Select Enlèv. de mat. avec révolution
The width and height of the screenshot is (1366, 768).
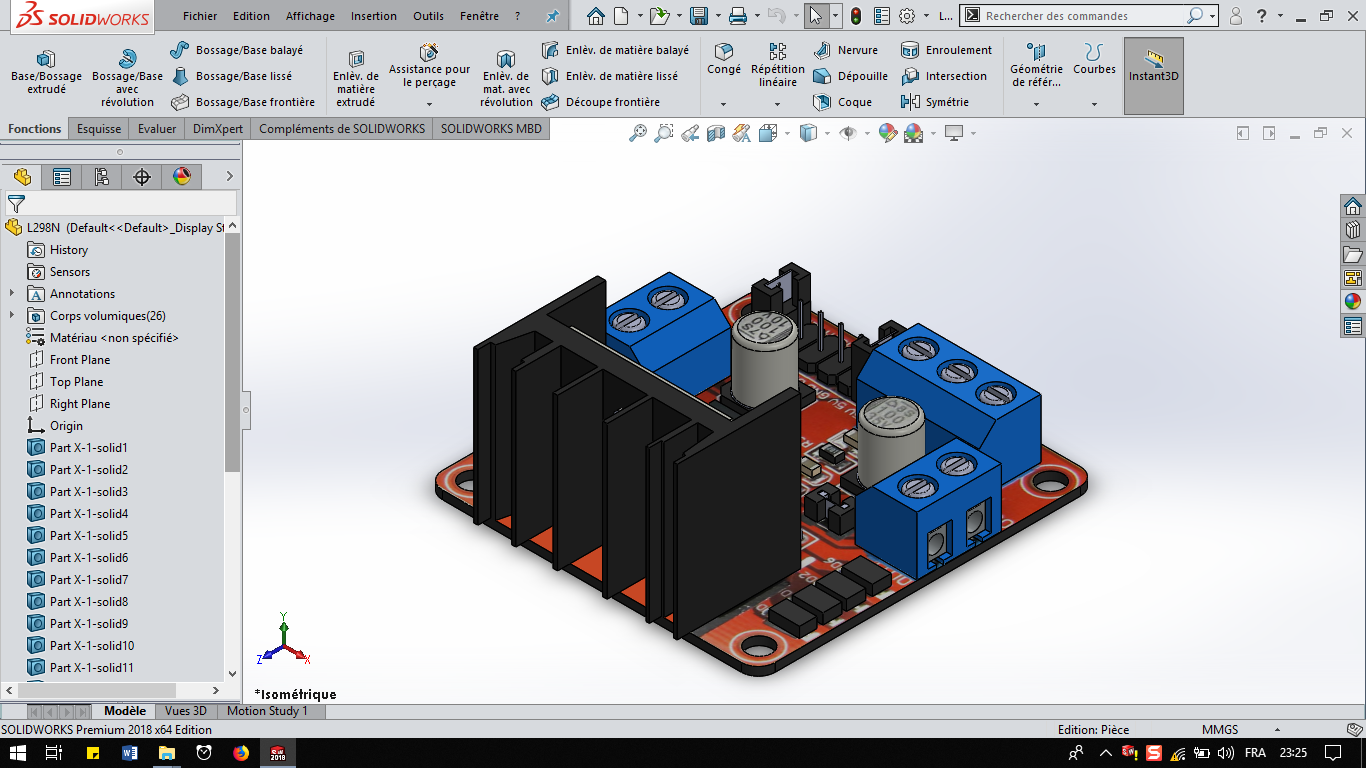506,79
